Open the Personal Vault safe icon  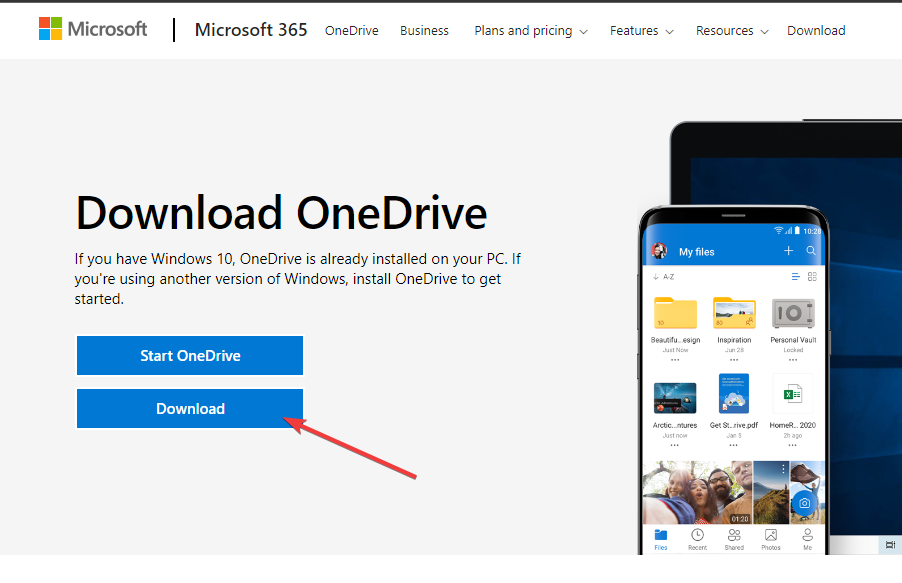coord(793,314)
